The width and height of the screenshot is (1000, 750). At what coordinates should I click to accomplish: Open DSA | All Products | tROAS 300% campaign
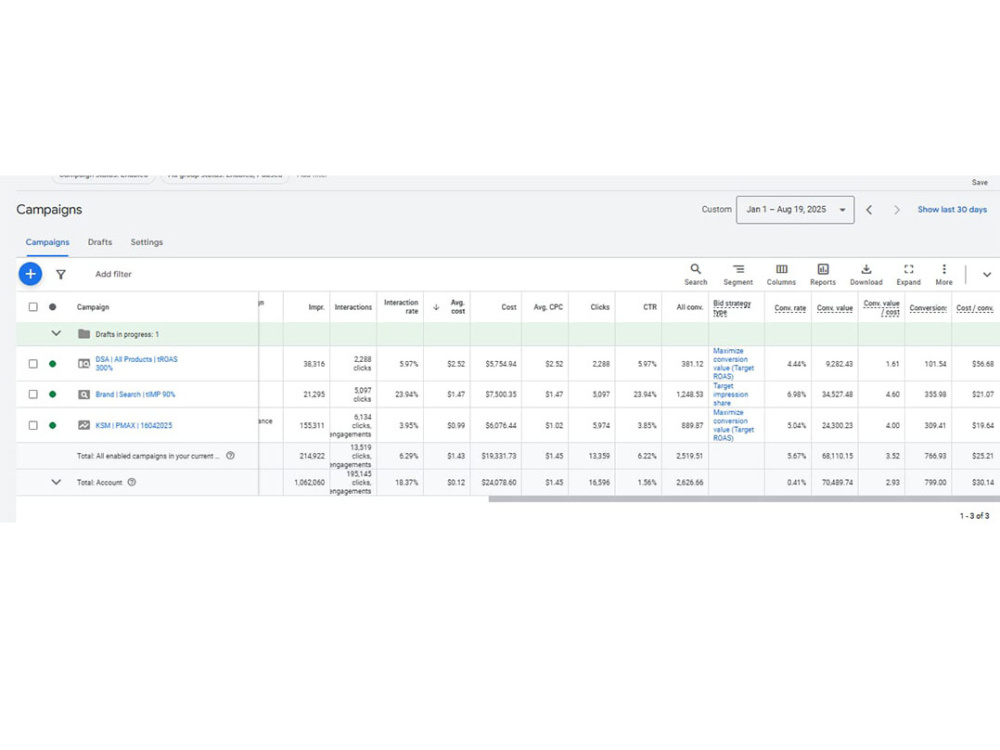click(x=136, y=364)
